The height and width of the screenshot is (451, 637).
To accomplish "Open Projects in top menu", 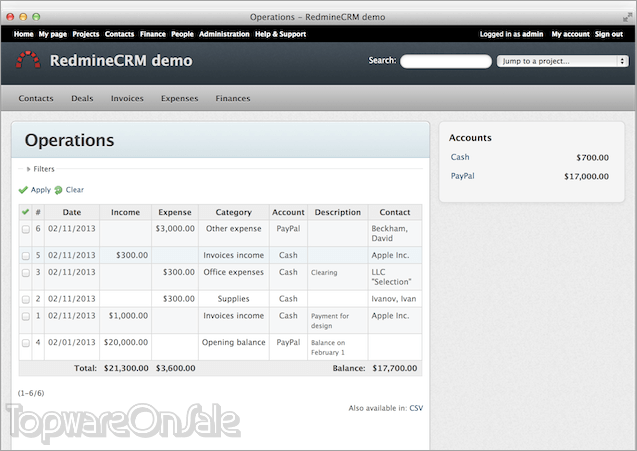I will 86,34.
